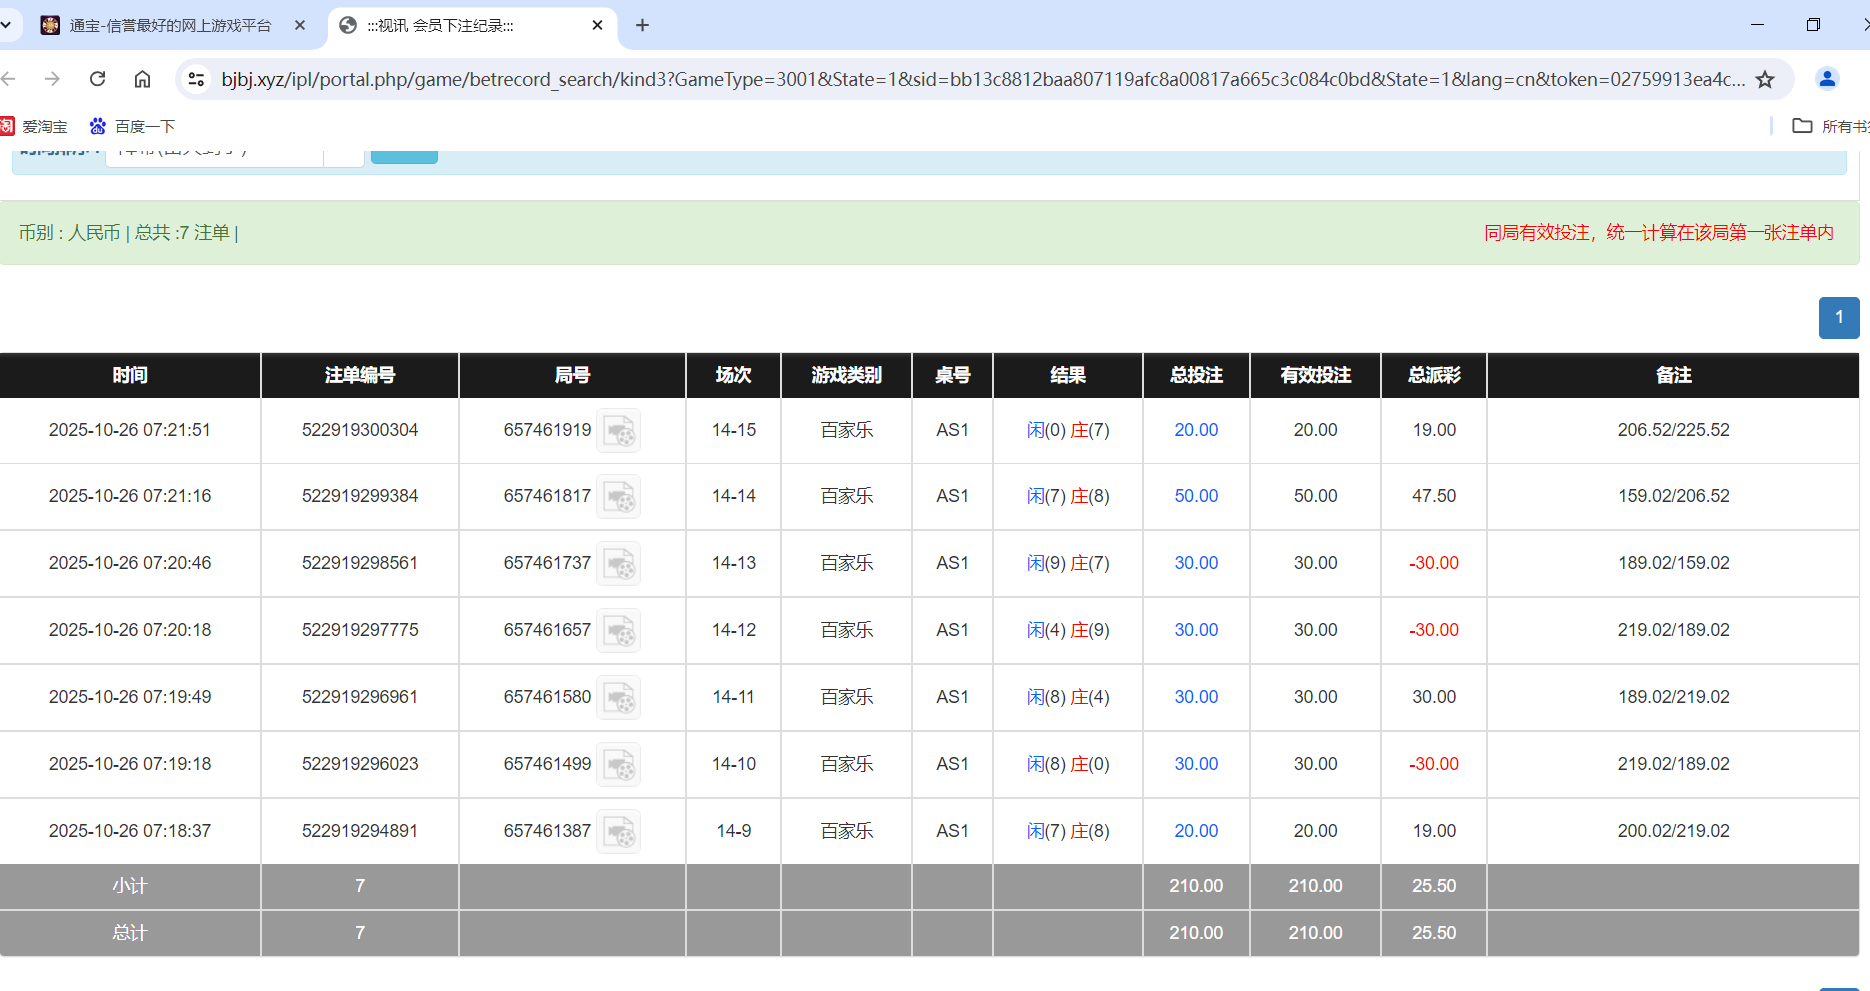Open the tab search dropdown arrow

6,25
